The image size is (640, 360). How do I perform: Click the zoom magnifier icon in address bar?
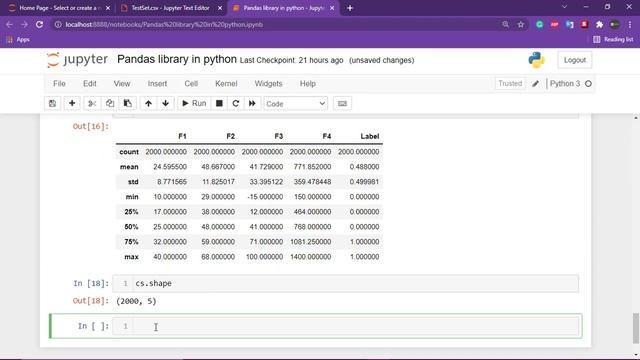point(506,24)
